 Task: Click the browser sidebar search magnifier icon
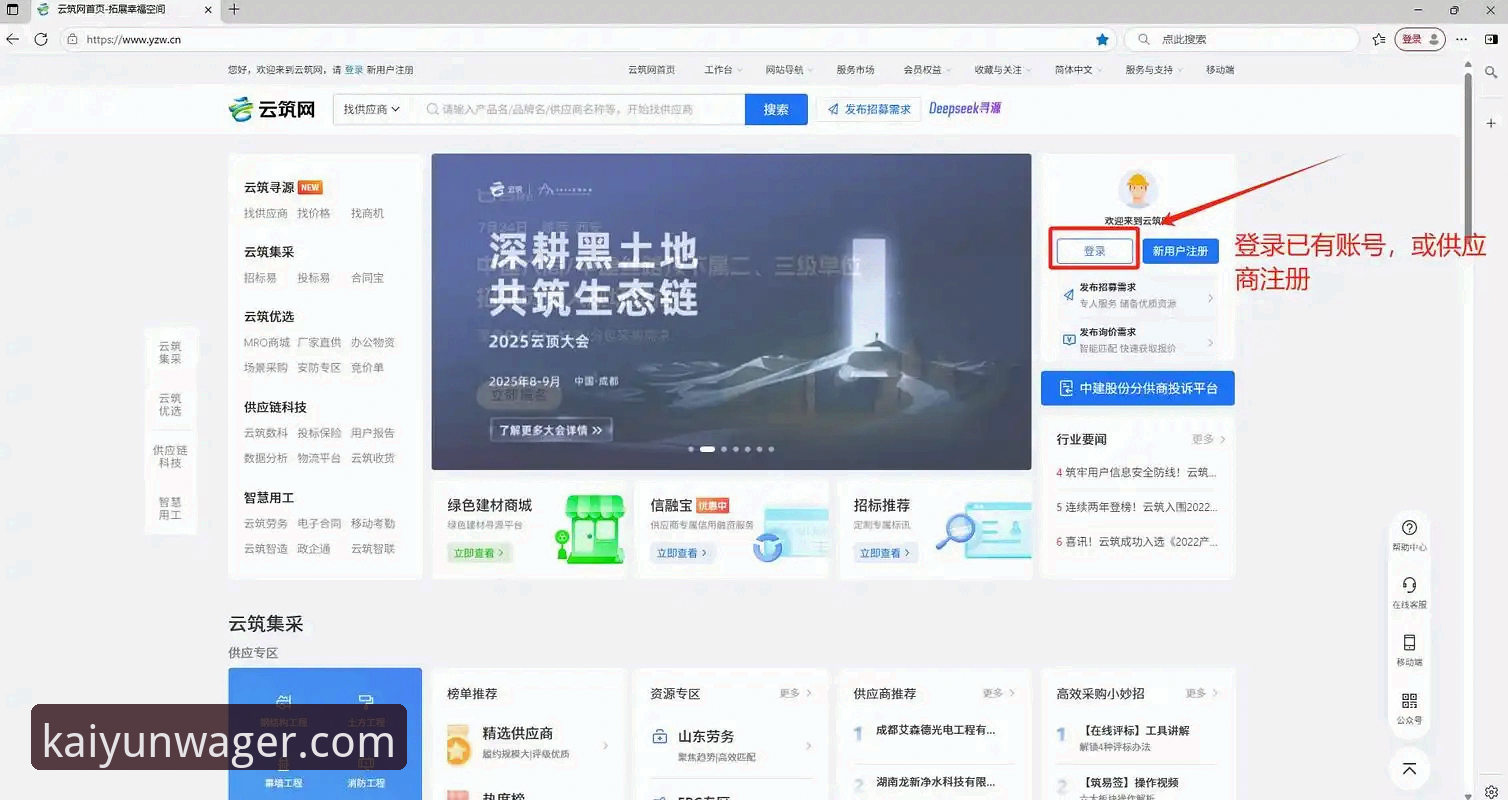1491,72
